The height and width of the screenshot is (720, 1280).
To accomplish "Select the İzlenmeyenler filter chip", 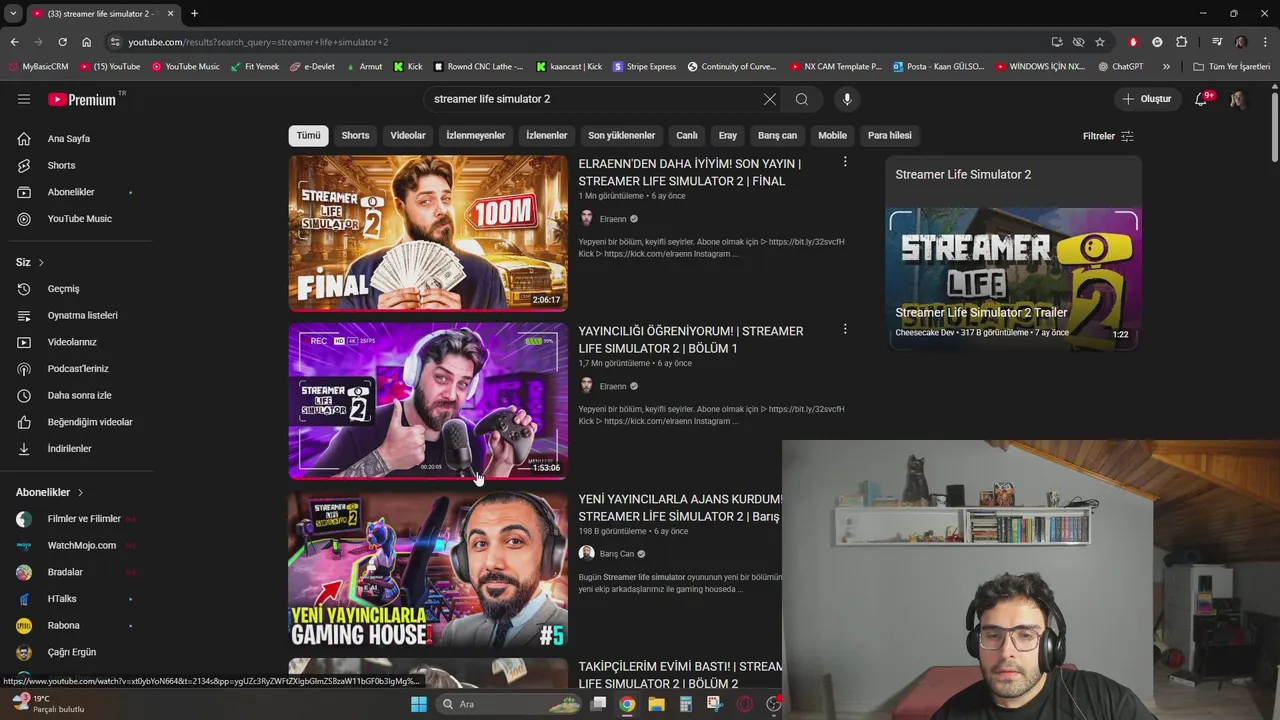I will click(x=476, y=135).
